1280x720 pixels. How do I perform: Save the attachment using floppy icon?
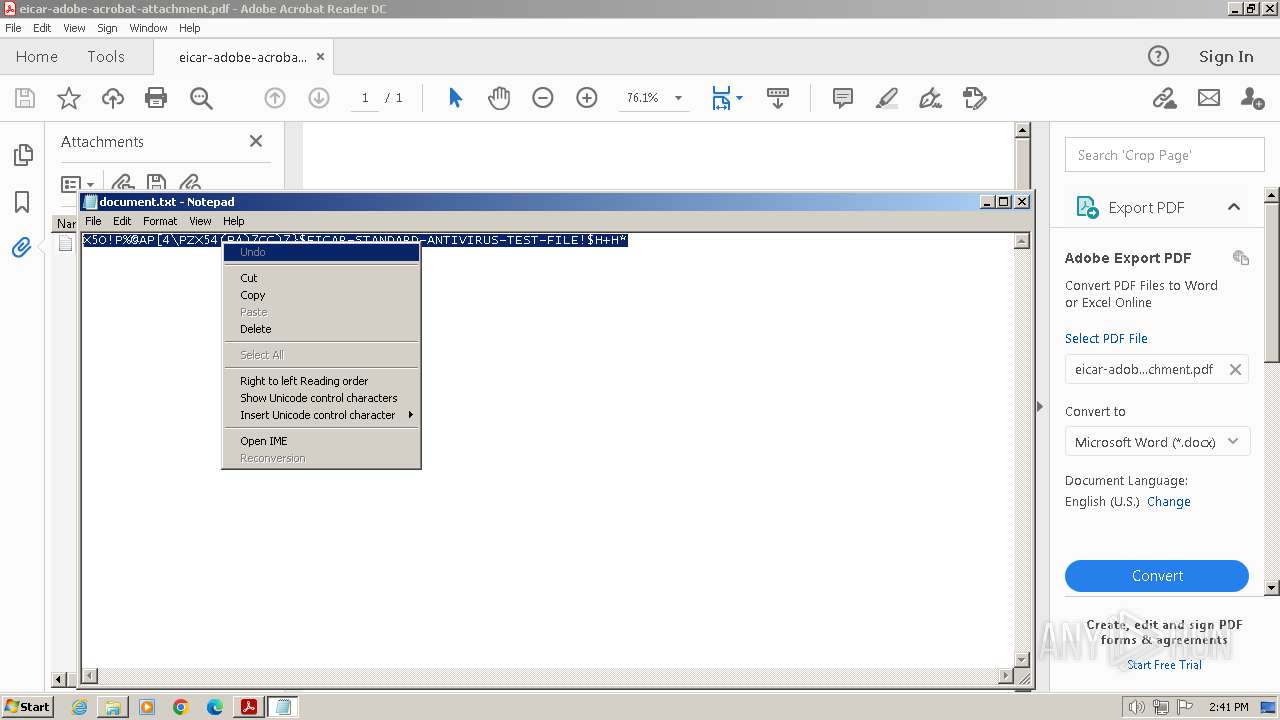click(x=156, y=184)
